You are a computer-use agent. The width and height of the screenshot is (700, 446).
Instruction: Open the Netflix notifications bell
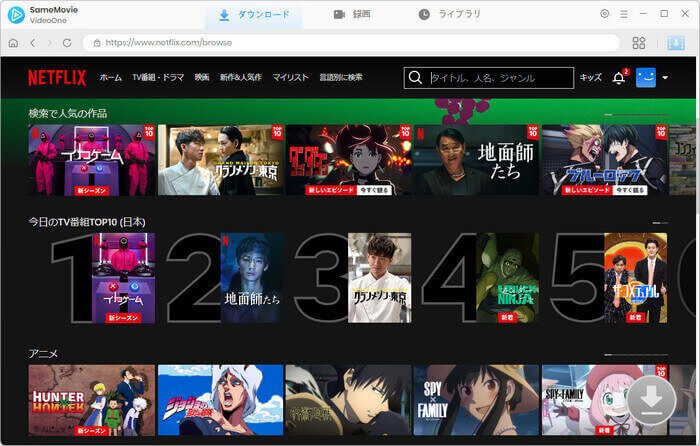click(619, 78)
